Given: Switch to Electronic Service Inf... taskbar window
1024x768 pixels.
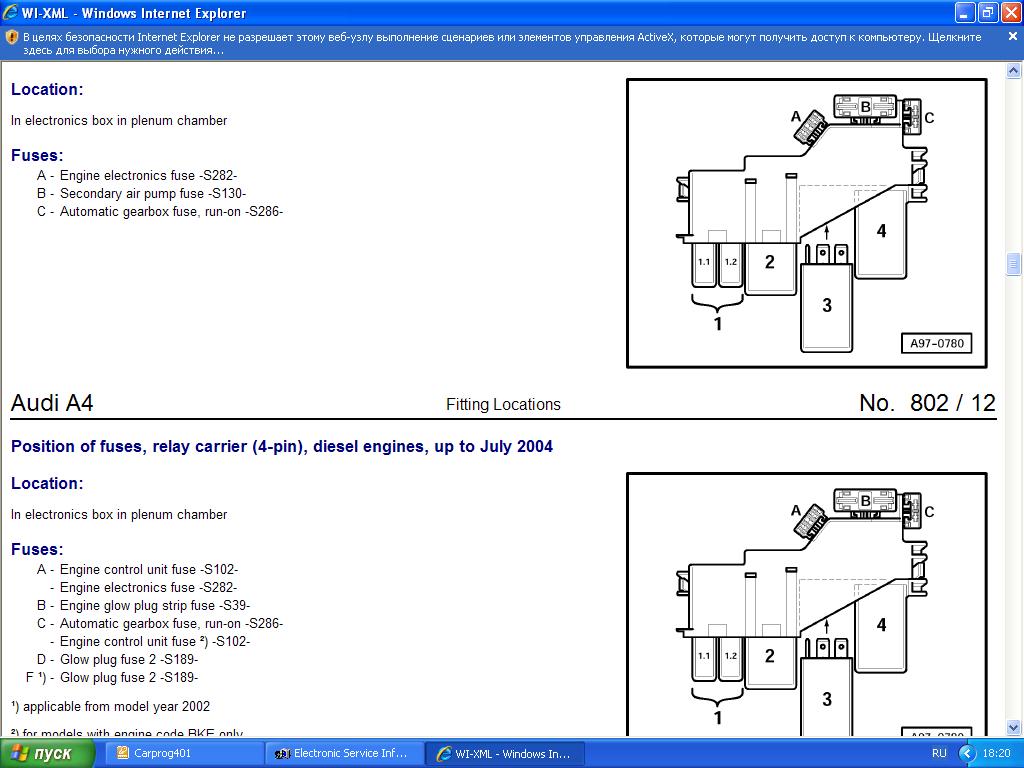Looking at the screenshot, I should click(x=344, y=754).
